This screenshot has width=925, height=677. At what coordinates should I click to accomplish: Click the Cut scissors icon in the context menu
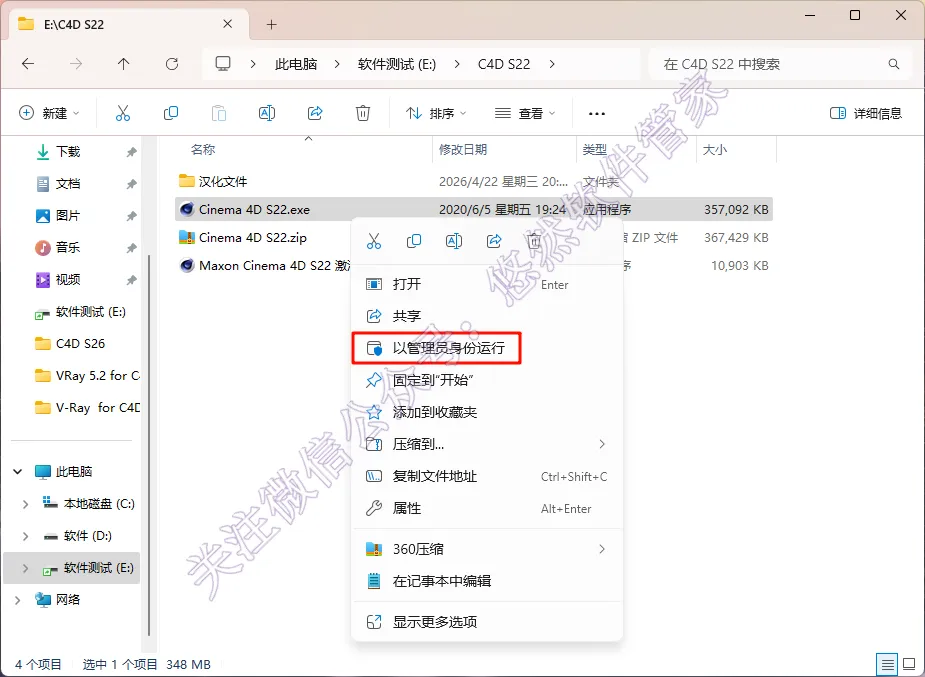[x=374, y=241]
